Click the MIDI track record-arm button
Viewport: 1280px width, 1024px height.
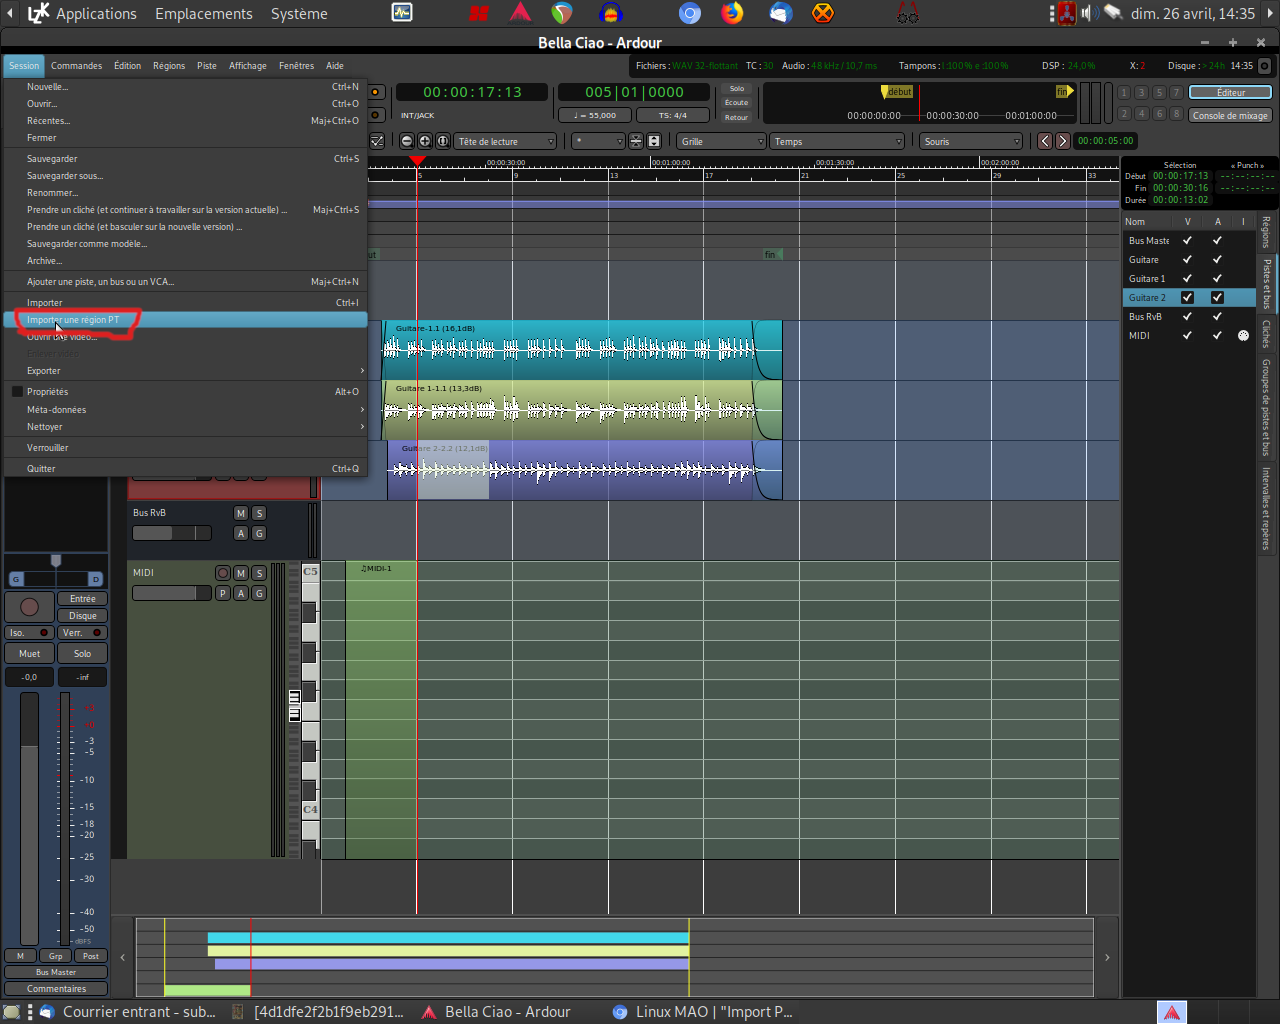click(223, 573)
